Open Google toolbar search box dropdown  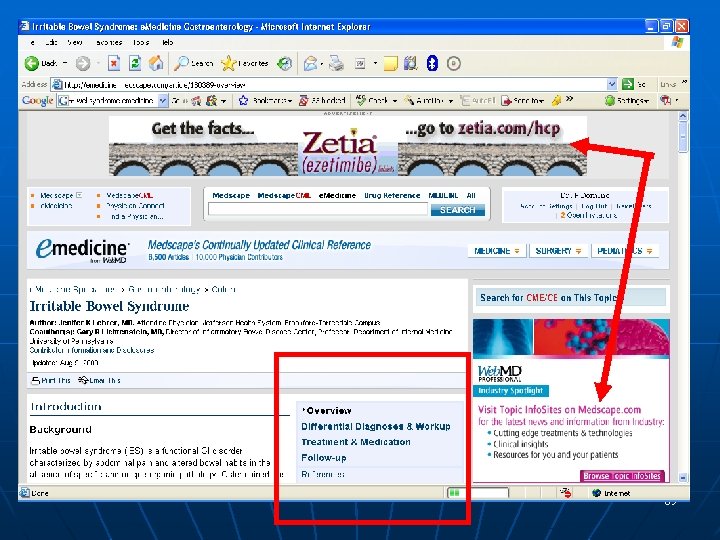coord(163,101)
